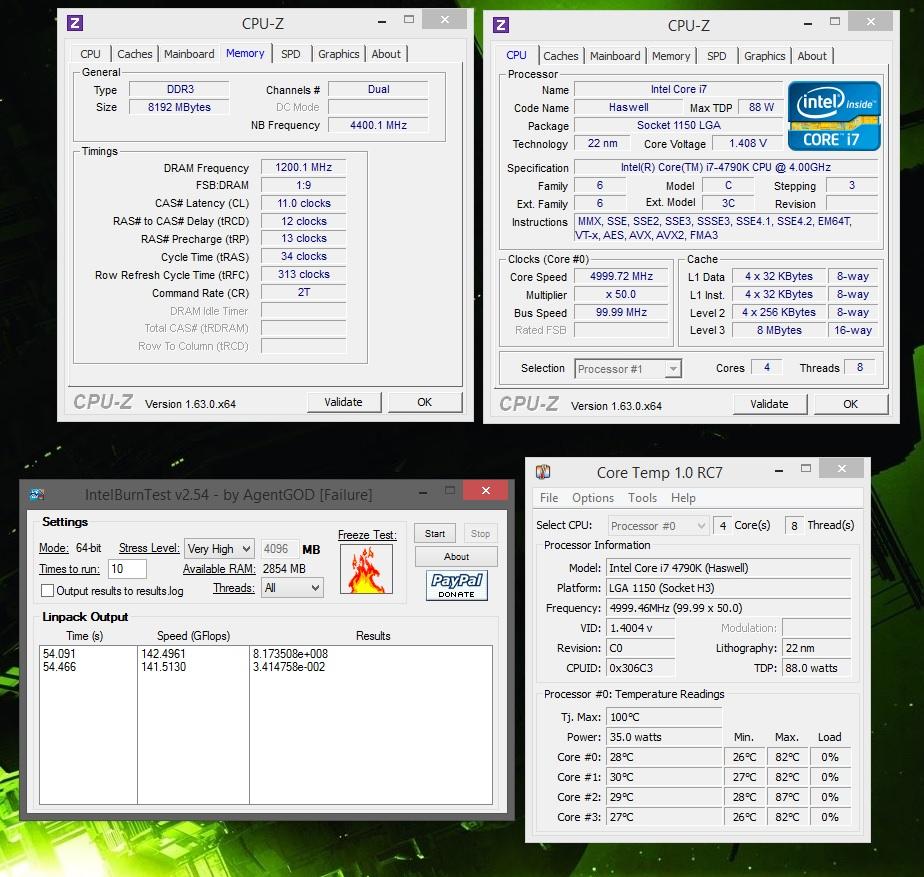
Task: Open SPD tab in left CPU-Z window
Action: coord(291,54)
